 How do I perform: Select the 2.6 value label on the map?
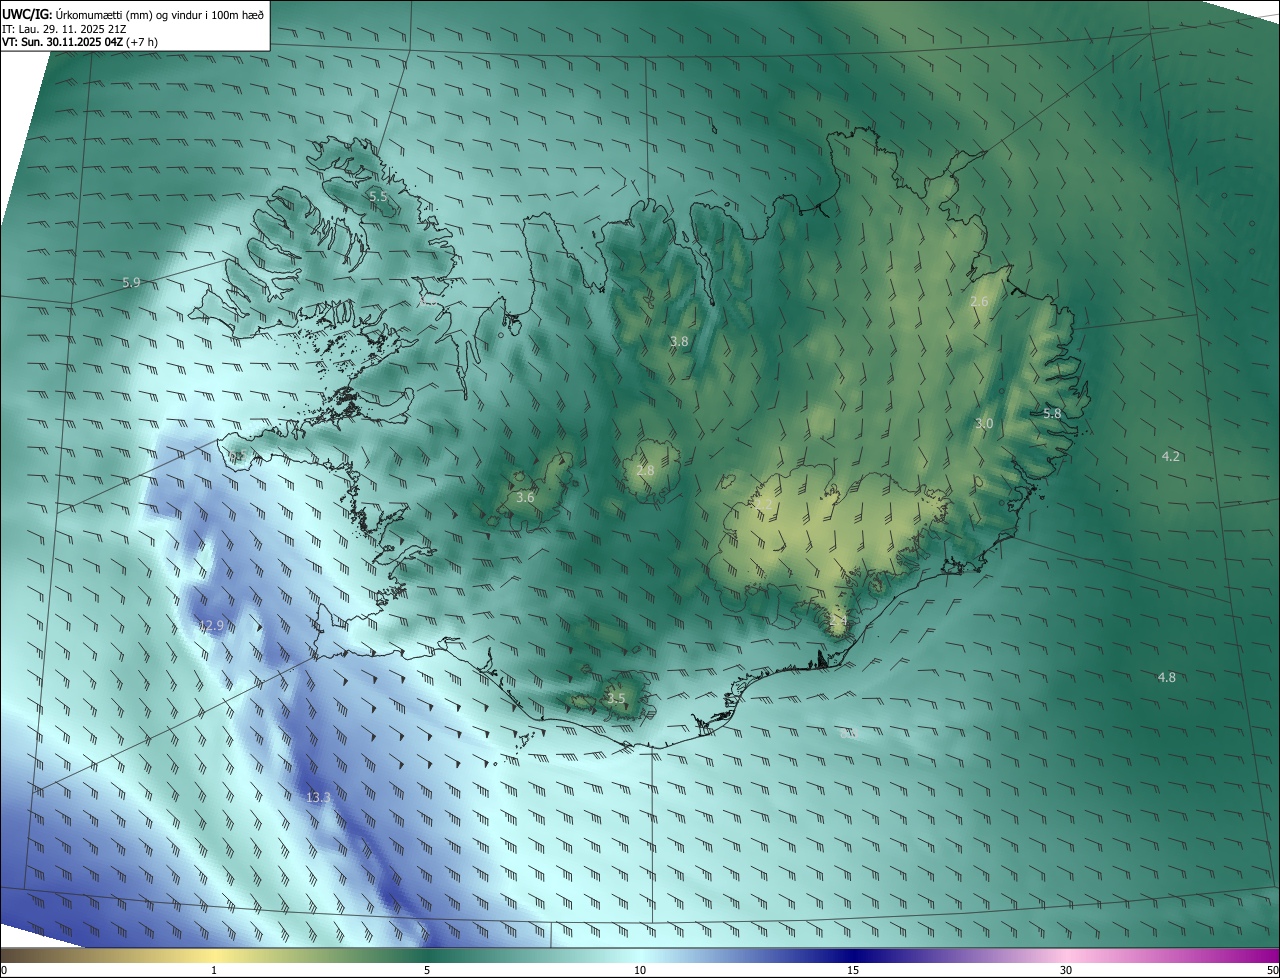click(x=980, y=302)
